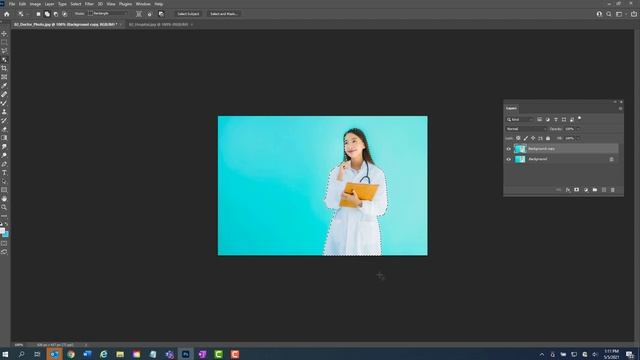
Task: Select the Clone Stamp tool
Action: point(4,112)
